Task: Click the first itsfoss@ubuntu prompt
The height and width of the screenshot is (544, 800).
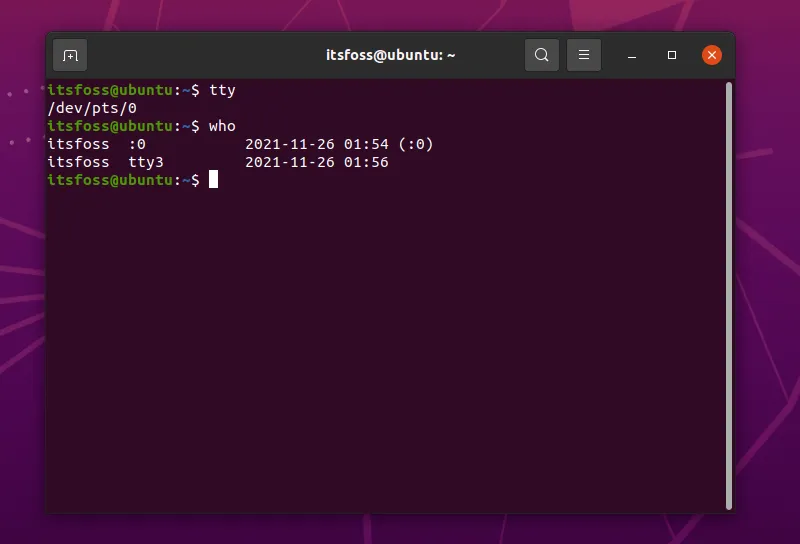Action: (110, 90)
